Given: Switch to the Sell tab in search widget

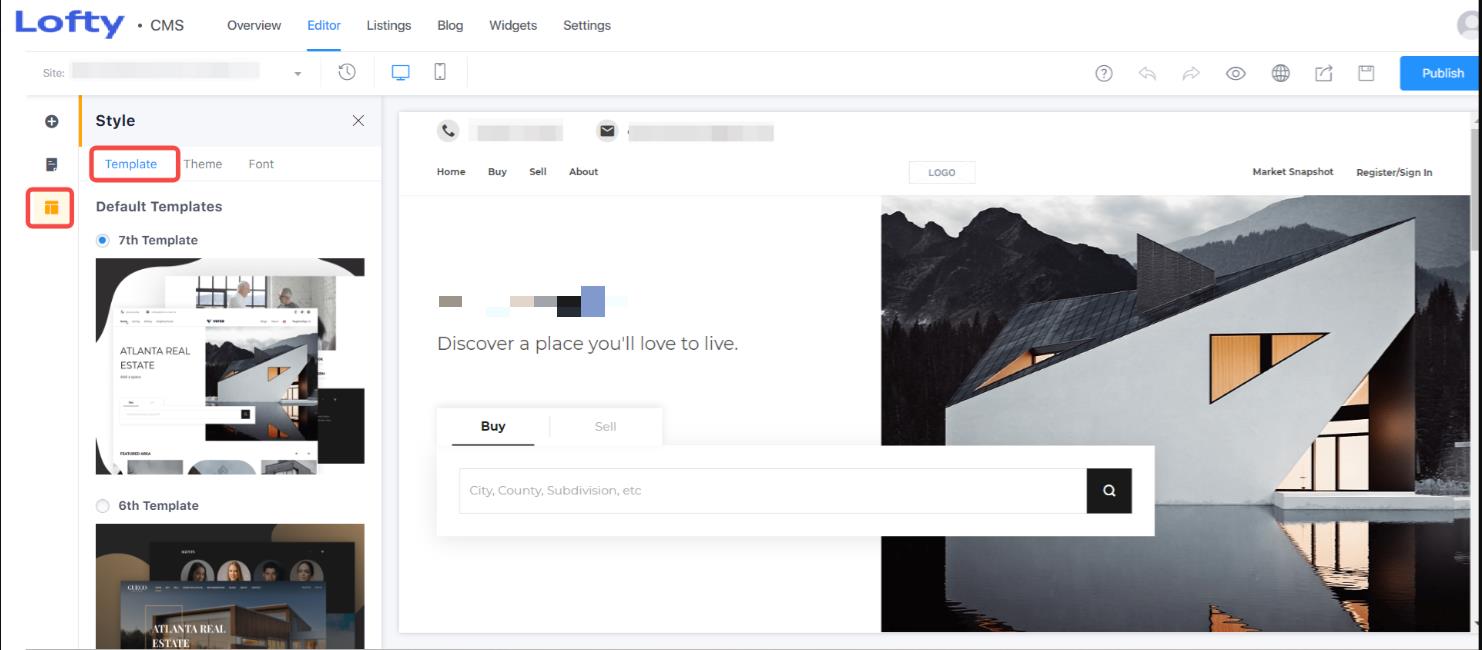Looking at the screenshot, I should click(x=605, y=426).
